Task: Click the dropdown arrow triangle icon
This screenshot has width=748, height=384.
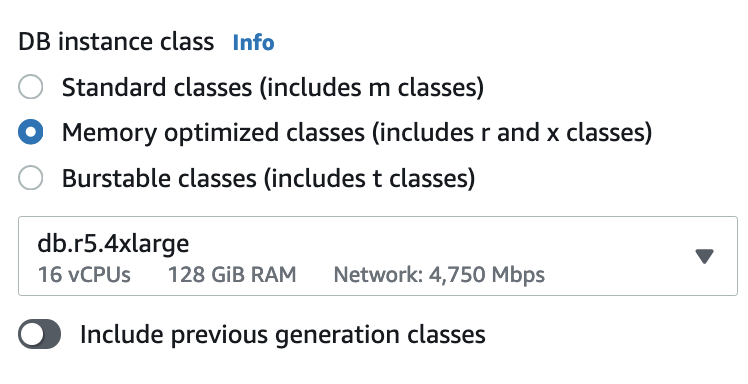Action: coord(704,257)
